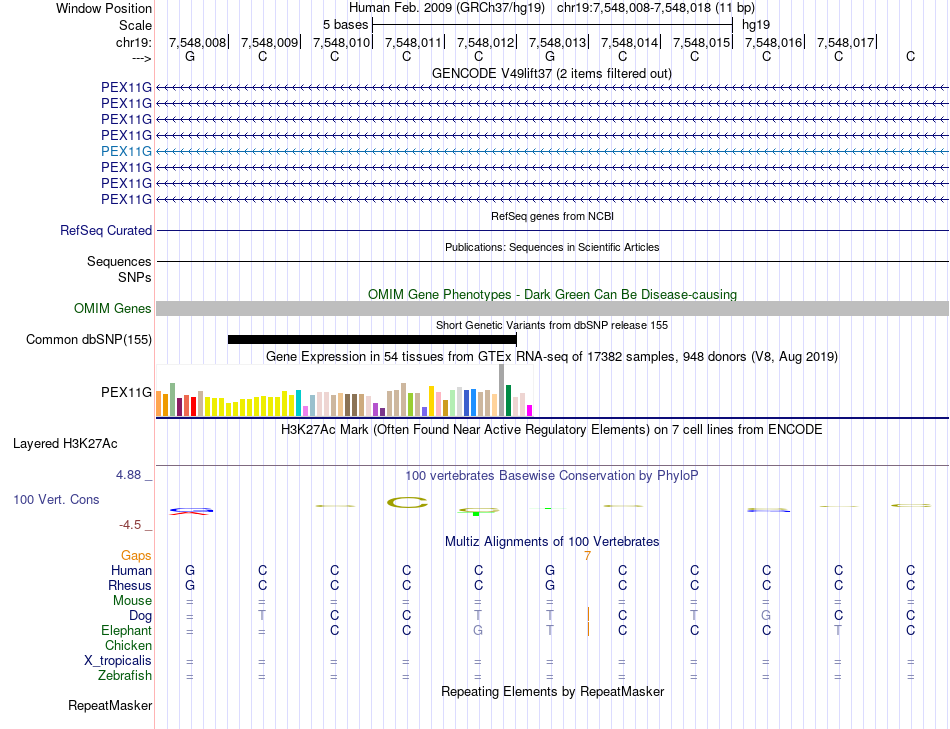Viewport: 950px width, 729px height.
Task: Click the OMIM Genes track label
Action: 113,308
